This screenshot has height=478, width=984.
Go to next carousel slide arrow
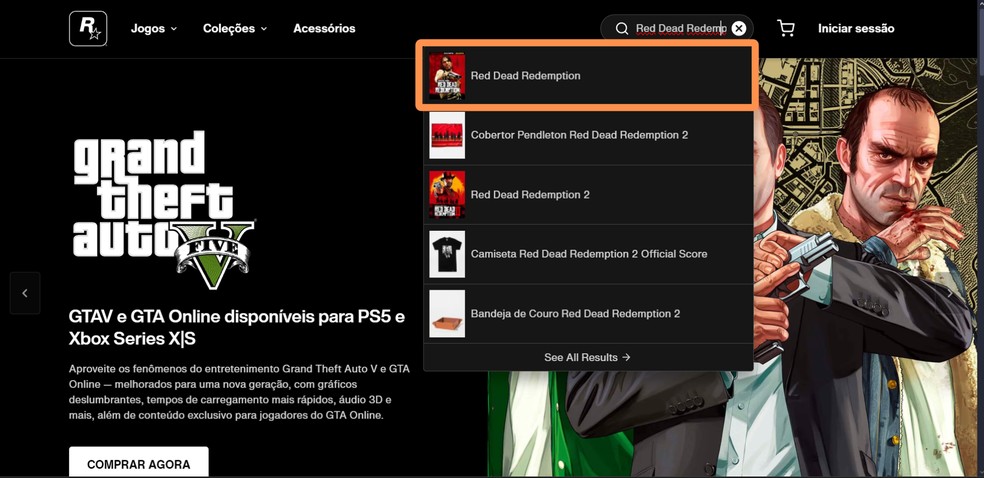(x=949, y=293)
